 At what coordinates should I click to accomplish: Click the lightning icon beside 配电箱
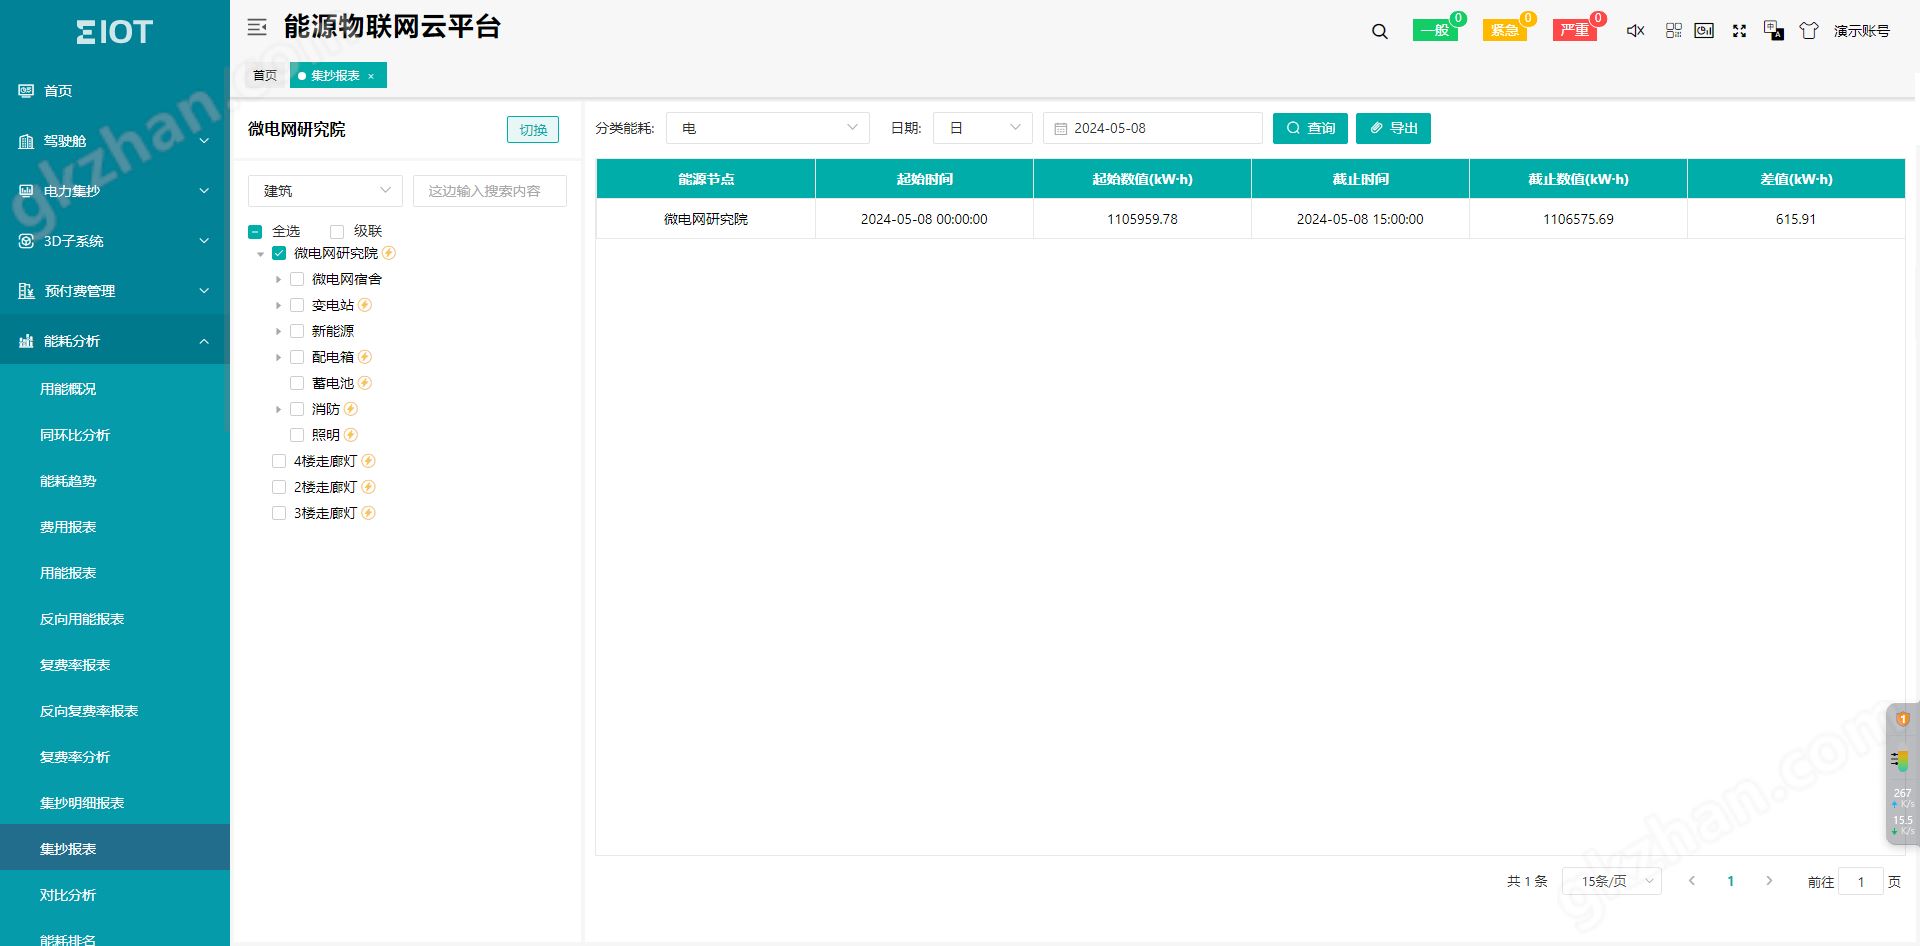pyautogui.click(x=365, y=357)
